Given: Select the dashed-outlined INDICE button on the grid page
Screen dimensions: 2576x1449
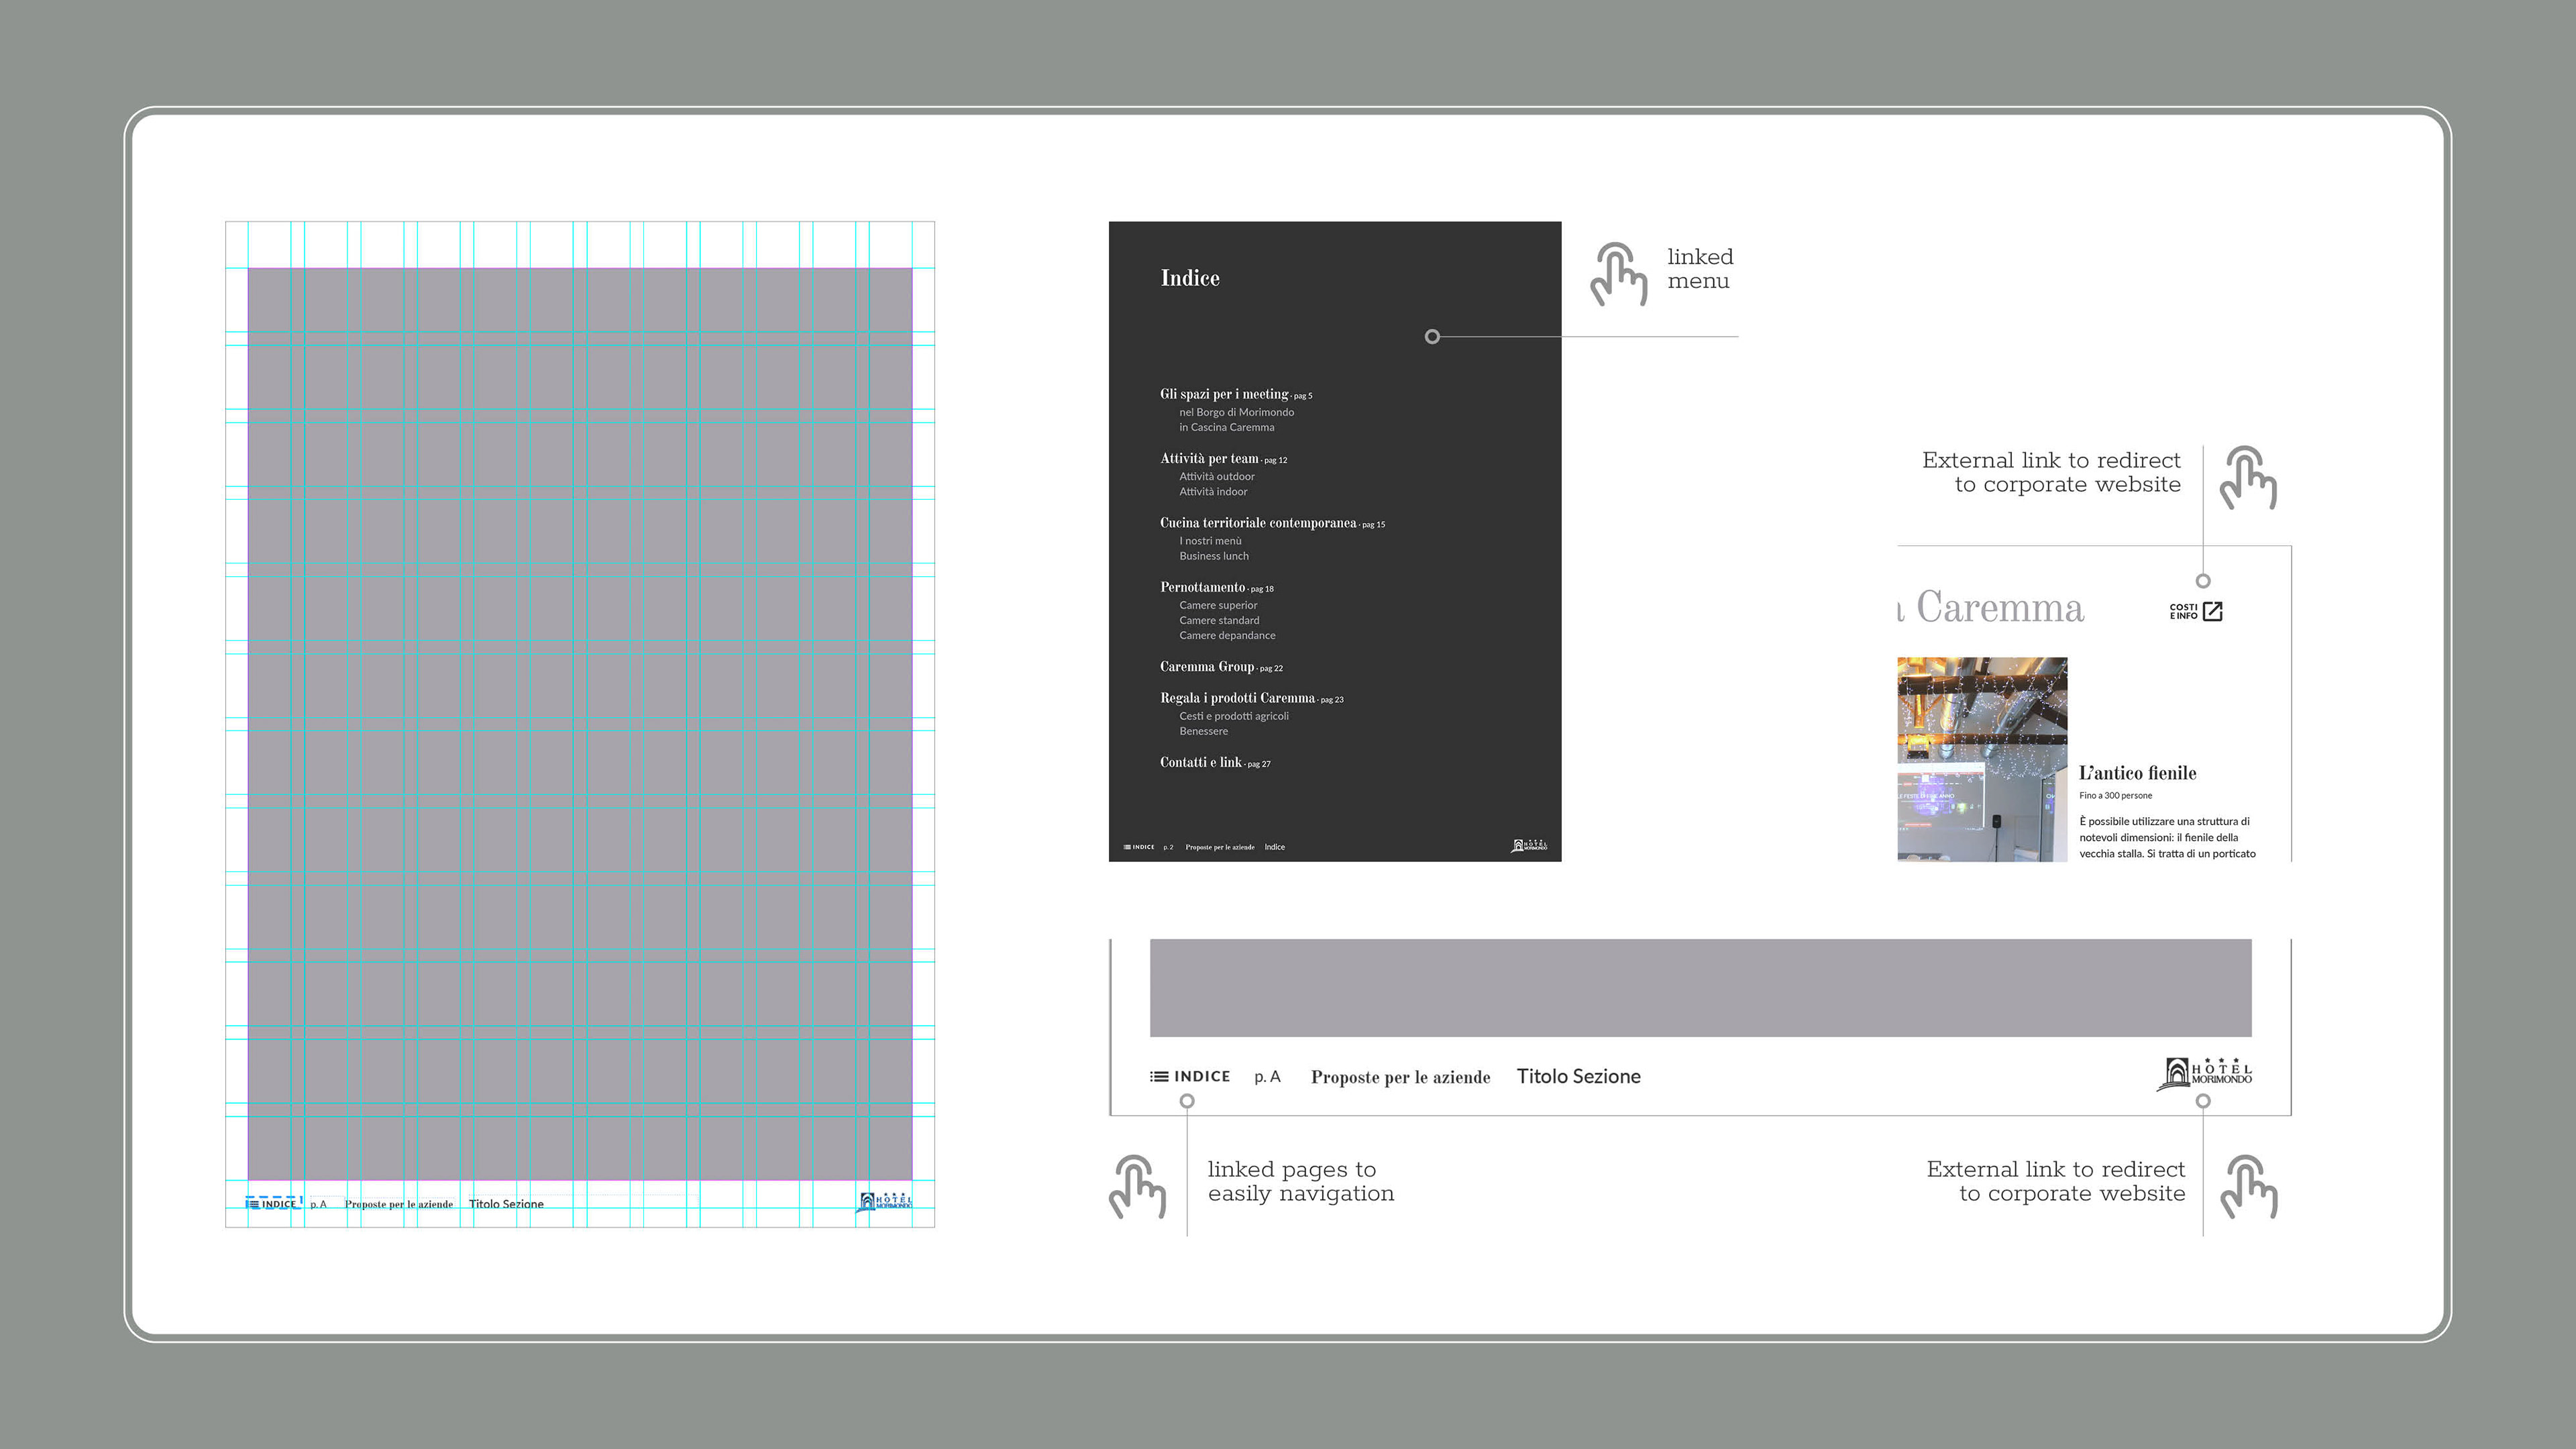Looking at the screenshot, I should [273, 1202].
